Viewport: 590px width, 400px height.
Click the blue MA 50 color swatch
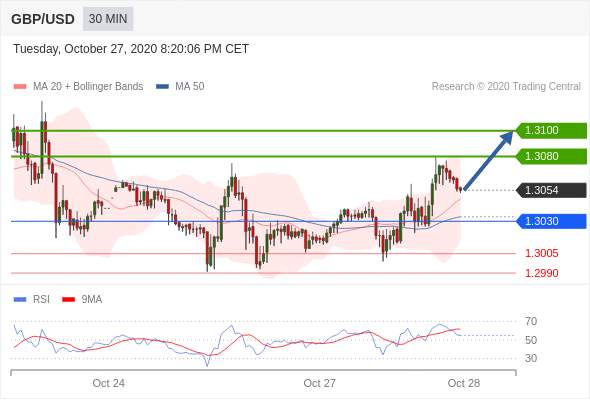tap(163, 87)
